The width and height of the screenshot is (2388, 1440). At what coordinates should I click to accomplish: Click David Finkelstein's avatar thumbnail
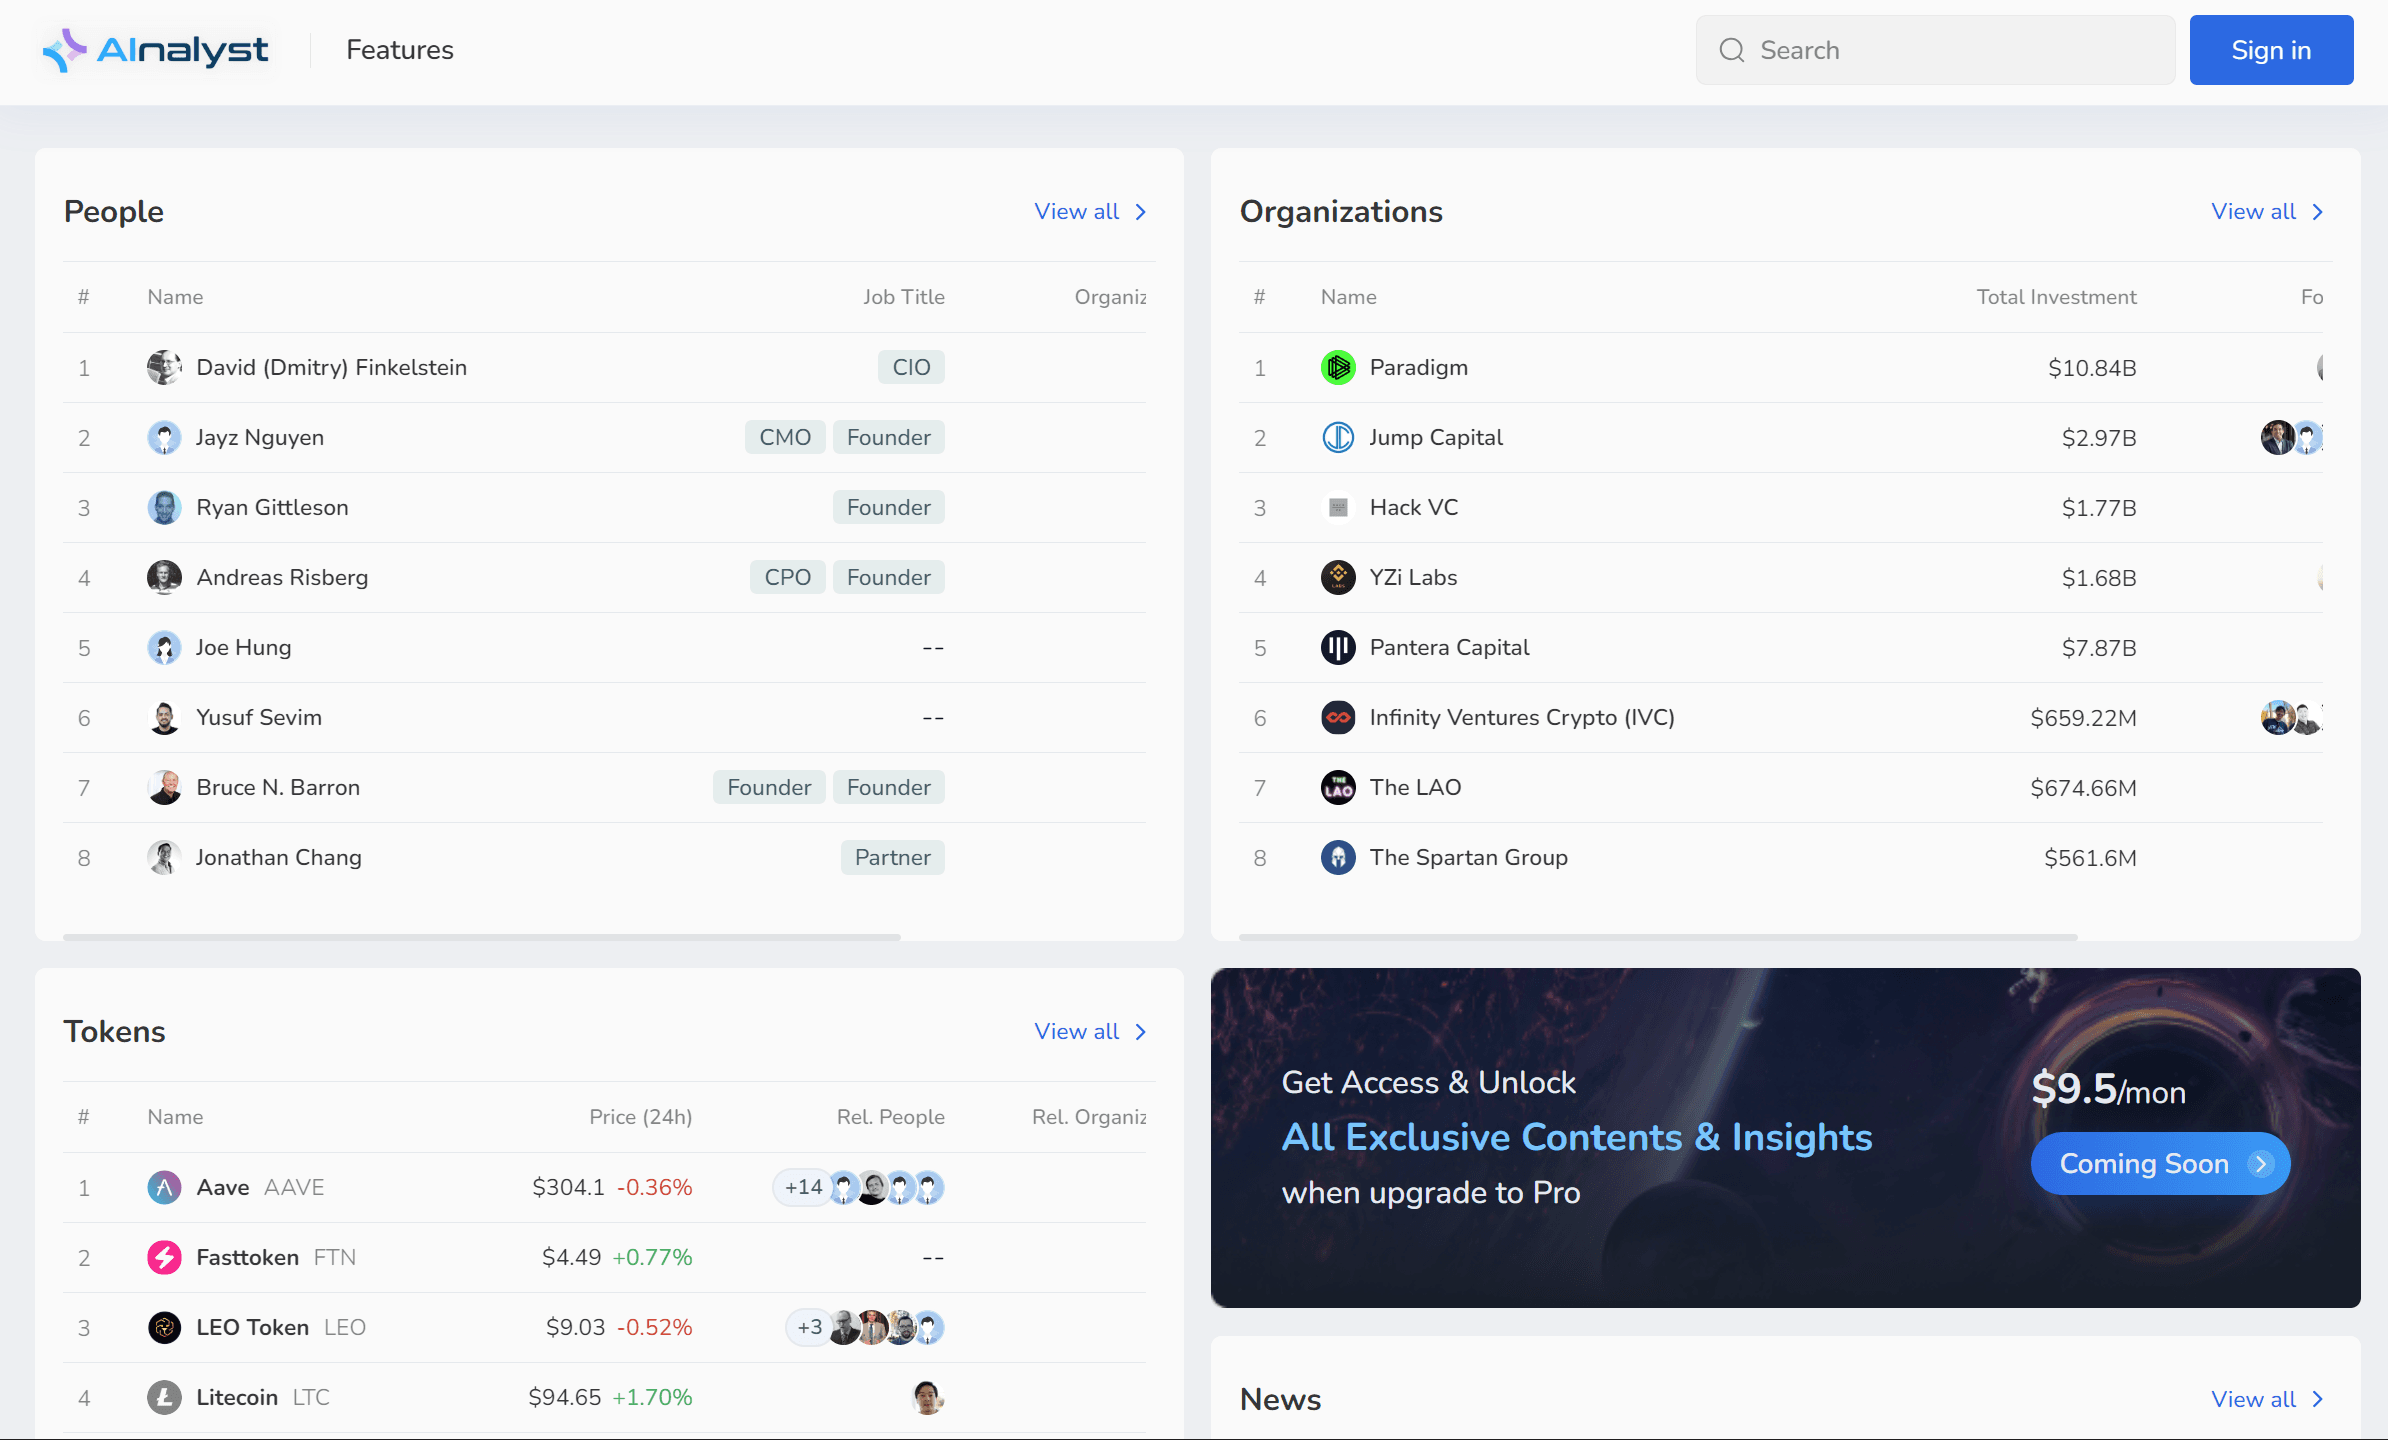164,368
